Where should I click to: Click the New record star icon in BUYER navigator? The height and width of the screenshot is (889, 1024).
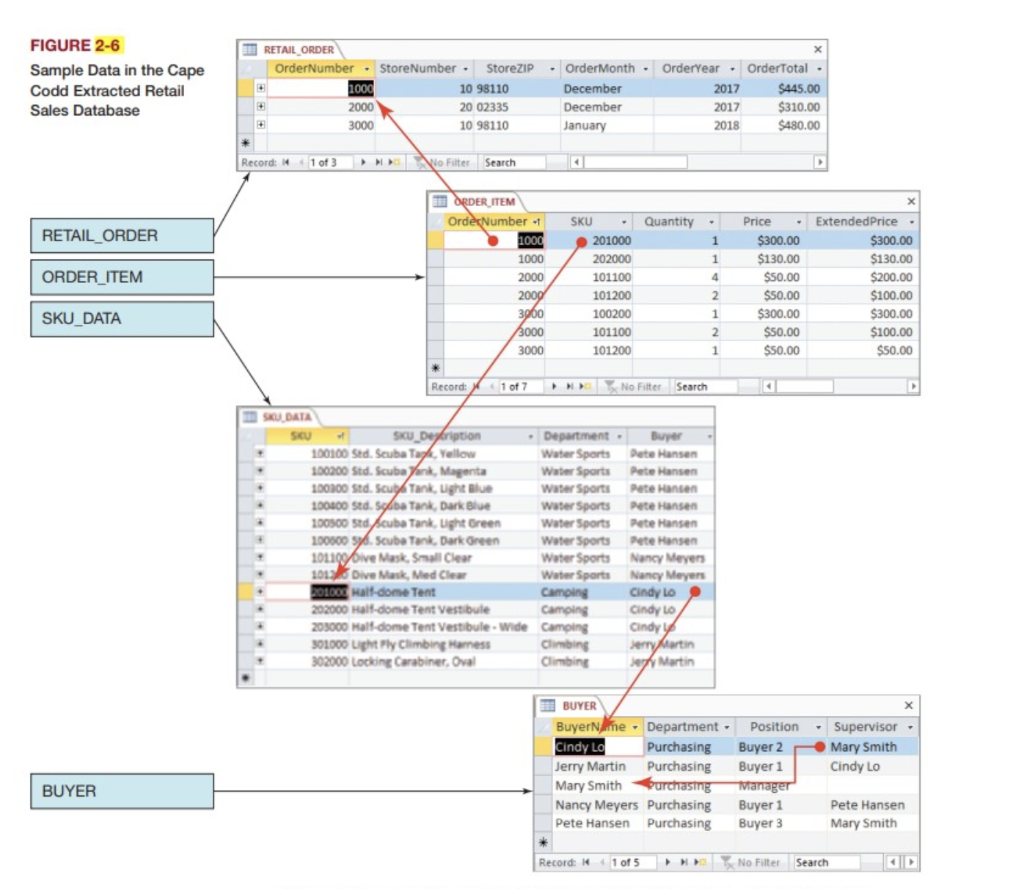[696, 861]
